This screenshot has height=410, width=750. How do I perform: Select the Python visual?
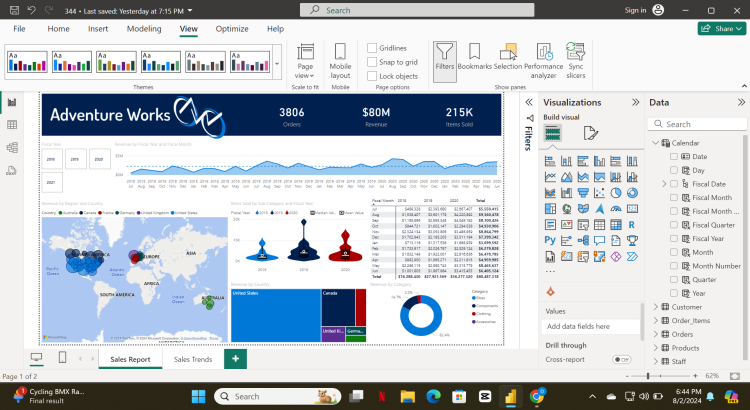click(x=550, y=240)
